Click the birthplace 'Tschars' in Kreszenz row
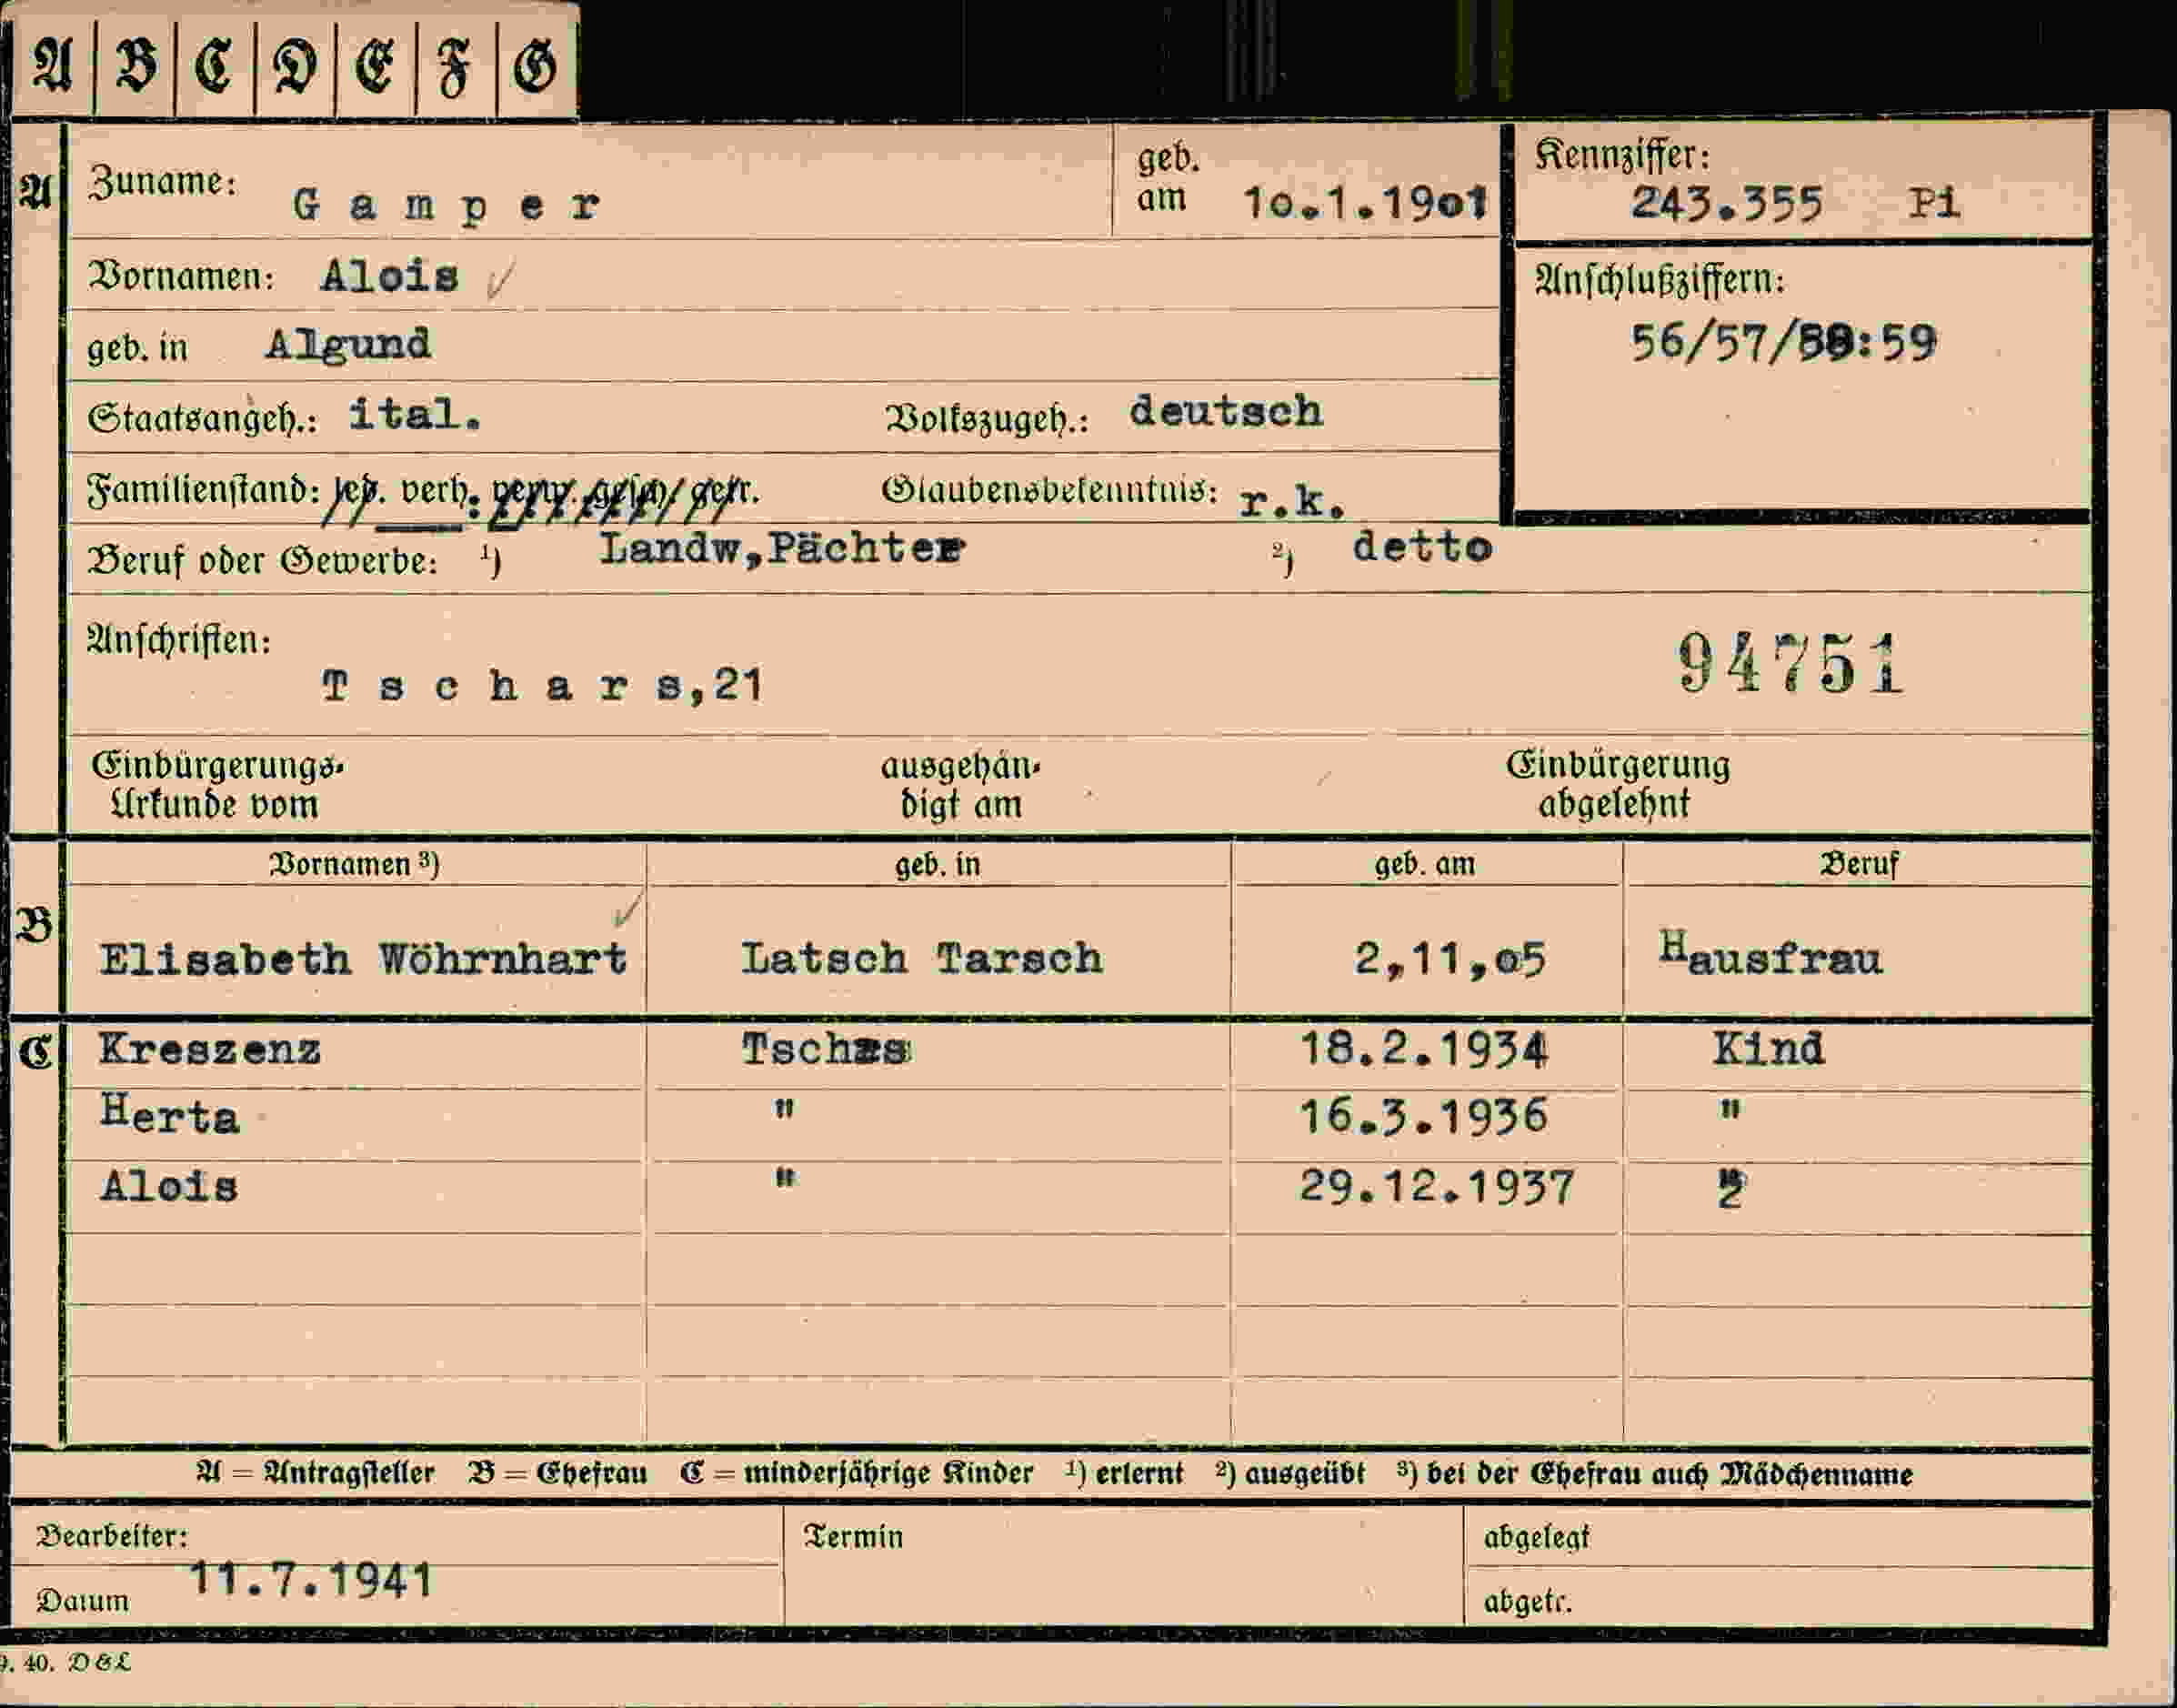 point(826,1049)
